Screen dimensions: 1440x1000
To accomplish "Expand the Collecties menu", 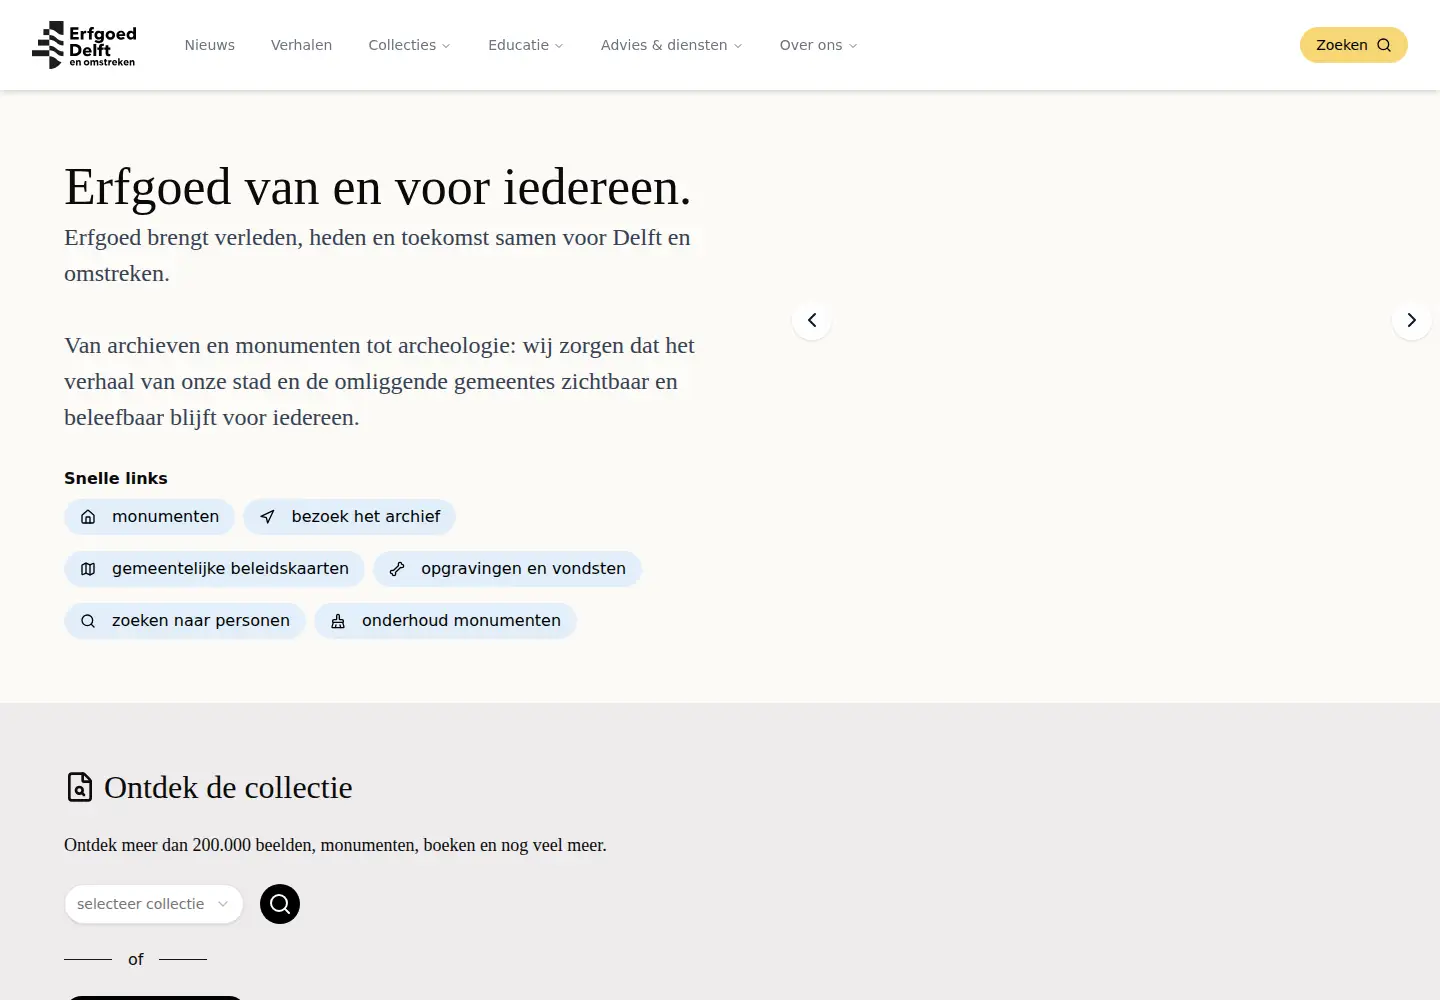I will tap(409, 45).
